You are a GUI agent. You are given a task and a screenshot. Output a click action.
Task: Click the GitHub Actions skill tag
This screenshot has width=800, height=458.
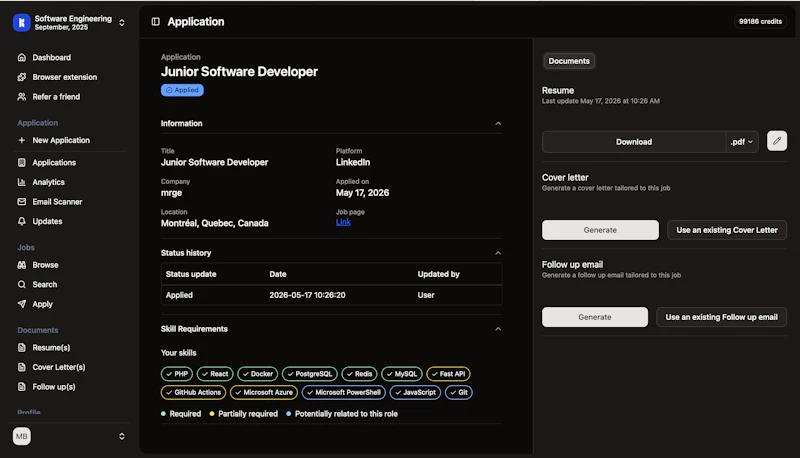point(193,392)
